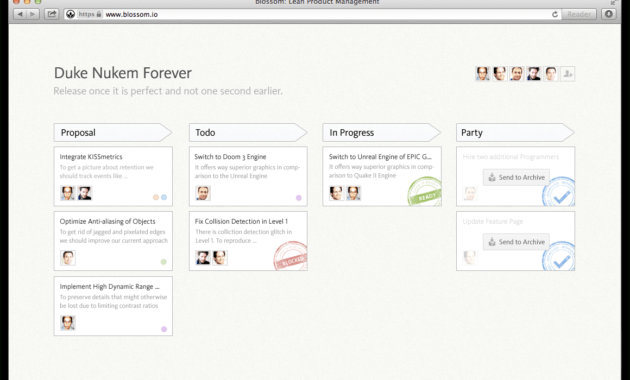Click the blue label dot on Integrate KISSmetrics card
This screenshot has width=630, height=380.
[164, 197]
